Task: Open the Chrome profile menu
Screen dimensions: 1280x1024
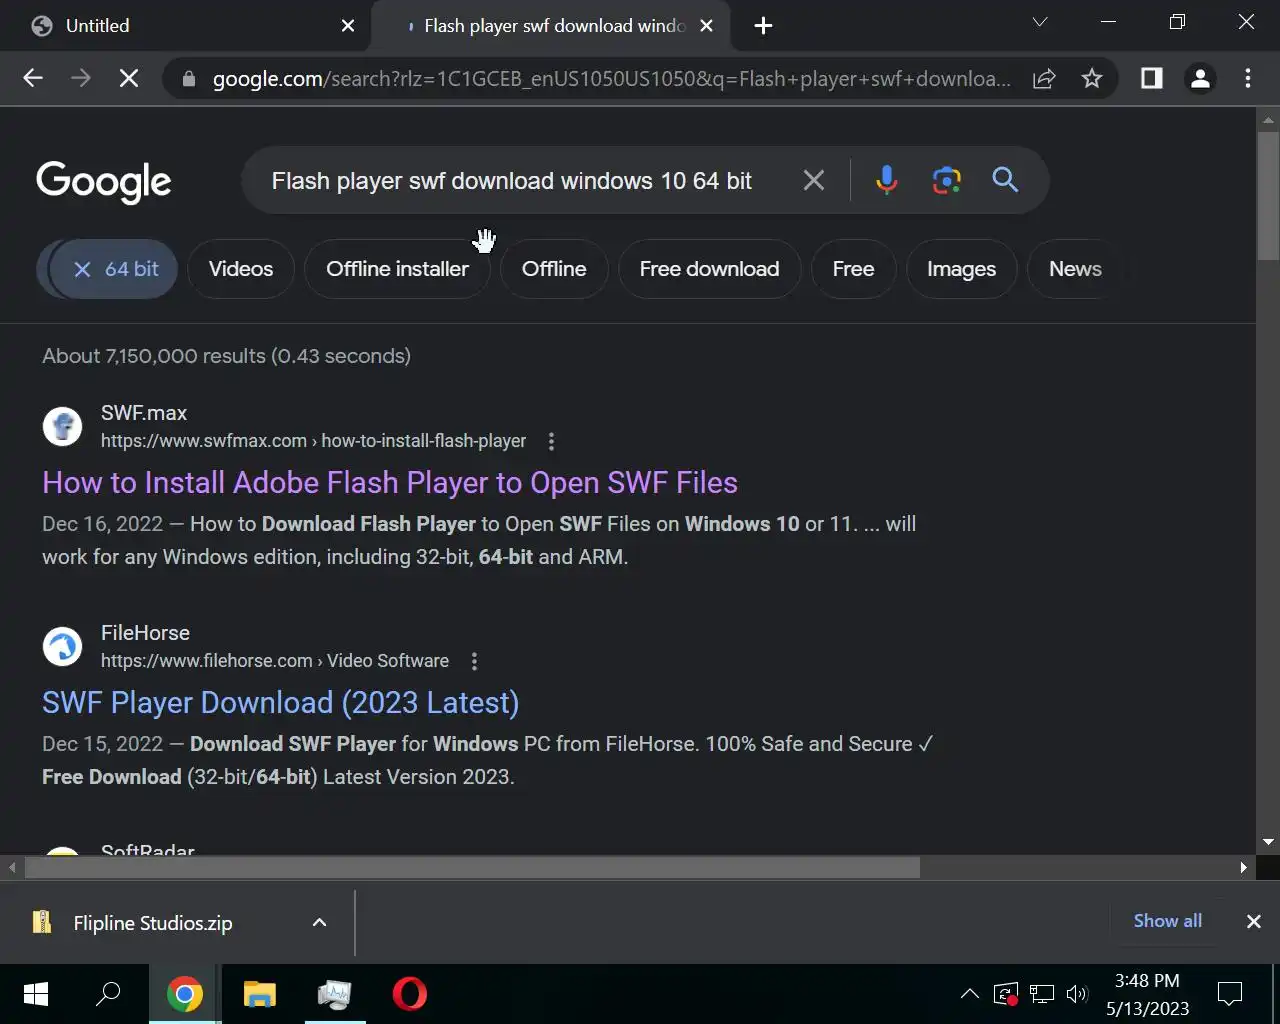Action: pyautogui.click(x=1200, y=78)
